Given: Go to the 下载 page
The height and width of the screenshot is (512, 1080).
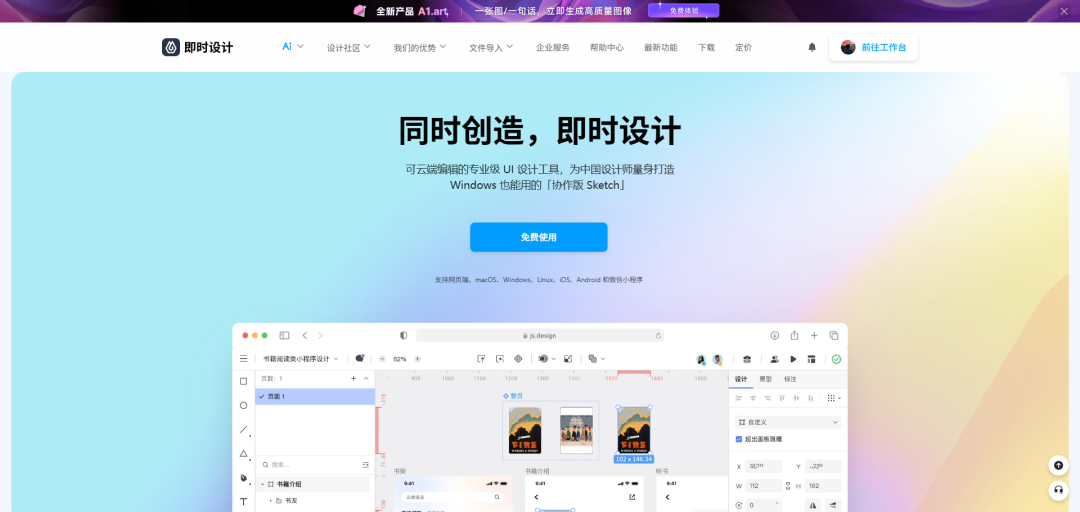Looking at the screenshot, I should [x=706, y=48].
